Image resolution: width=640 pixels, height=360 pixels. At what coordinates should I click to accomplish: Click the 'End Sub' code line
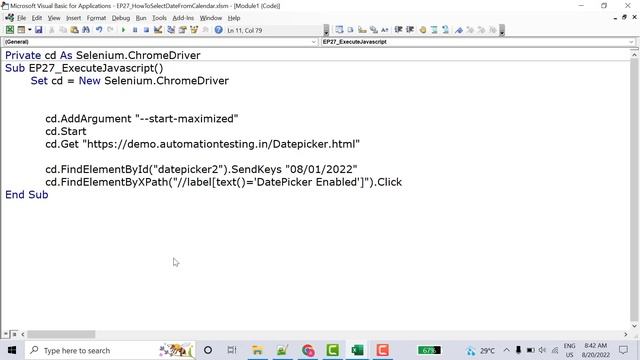(27, 195)
